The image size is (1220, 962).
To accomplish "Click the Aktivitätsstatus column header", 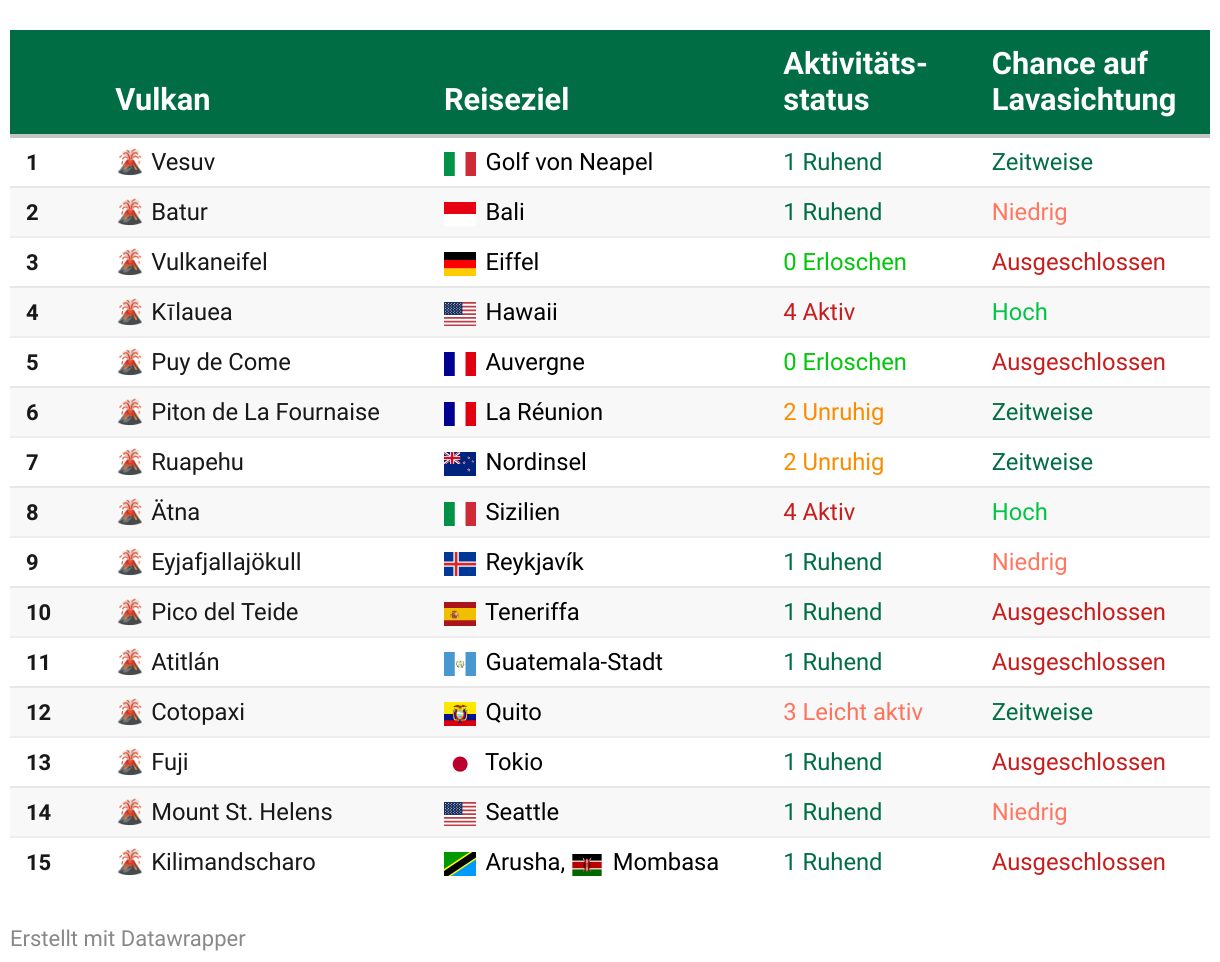I will click(x=855, y=81).
